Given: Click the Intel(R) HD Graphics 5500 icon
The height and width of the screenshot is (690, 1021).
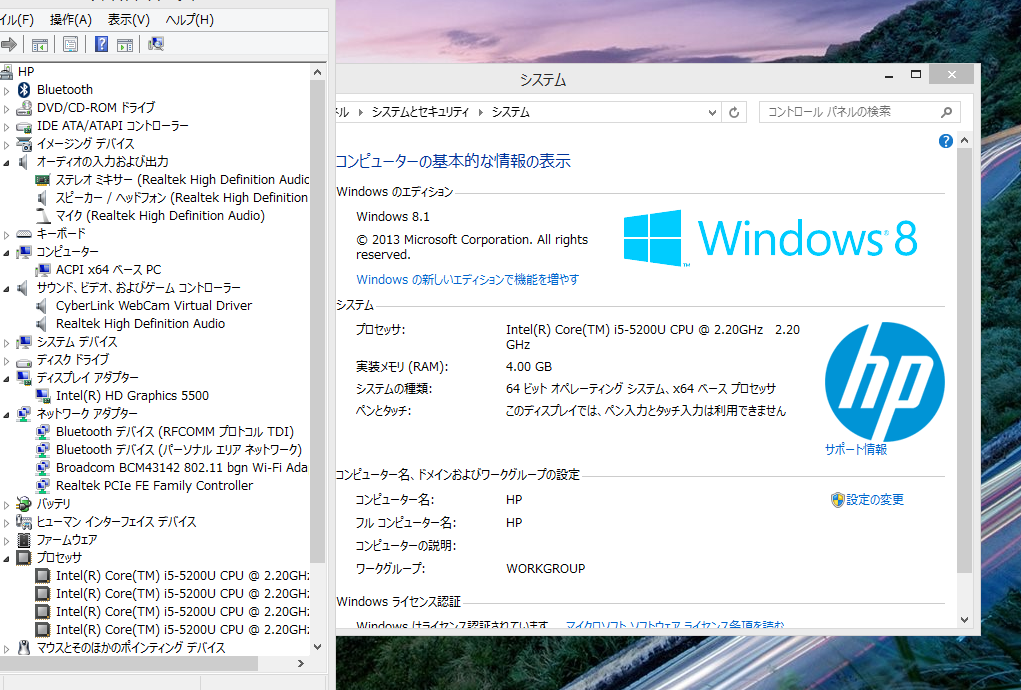Looking at the screenshot, I should pyautogui.click(x=42, y=396).
